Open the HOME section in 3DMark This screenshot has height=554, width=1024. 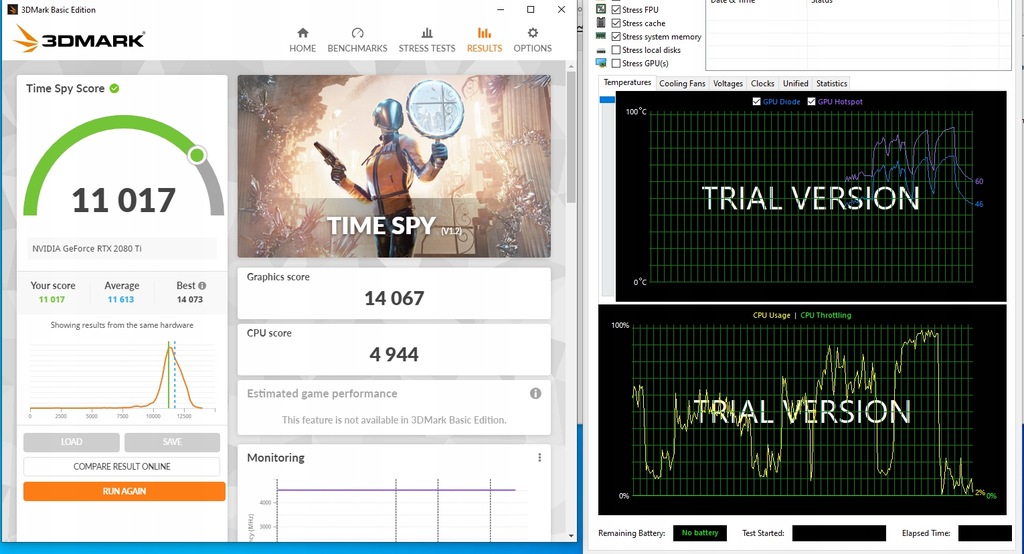click(302, 40)
